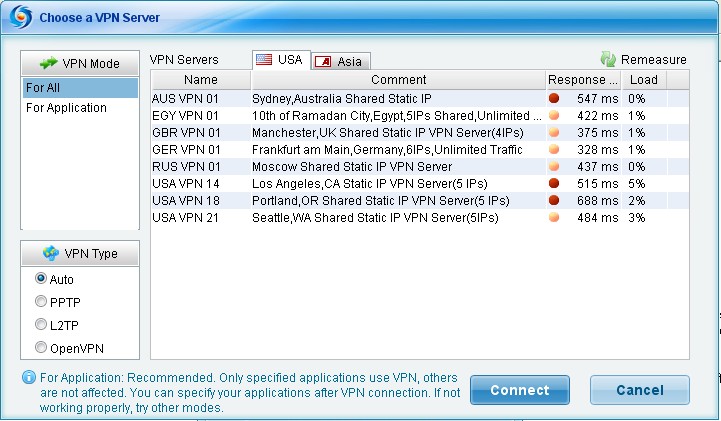Image resolution: width=721 pixels, height=421 pixels.
Task: Click the green arrows VPN Mode icon
Action: (48, 63)
